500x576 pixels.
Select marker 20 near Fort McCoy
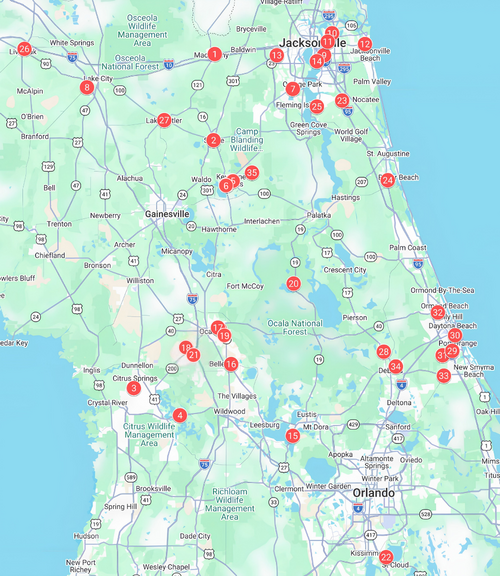click(294, 284)
